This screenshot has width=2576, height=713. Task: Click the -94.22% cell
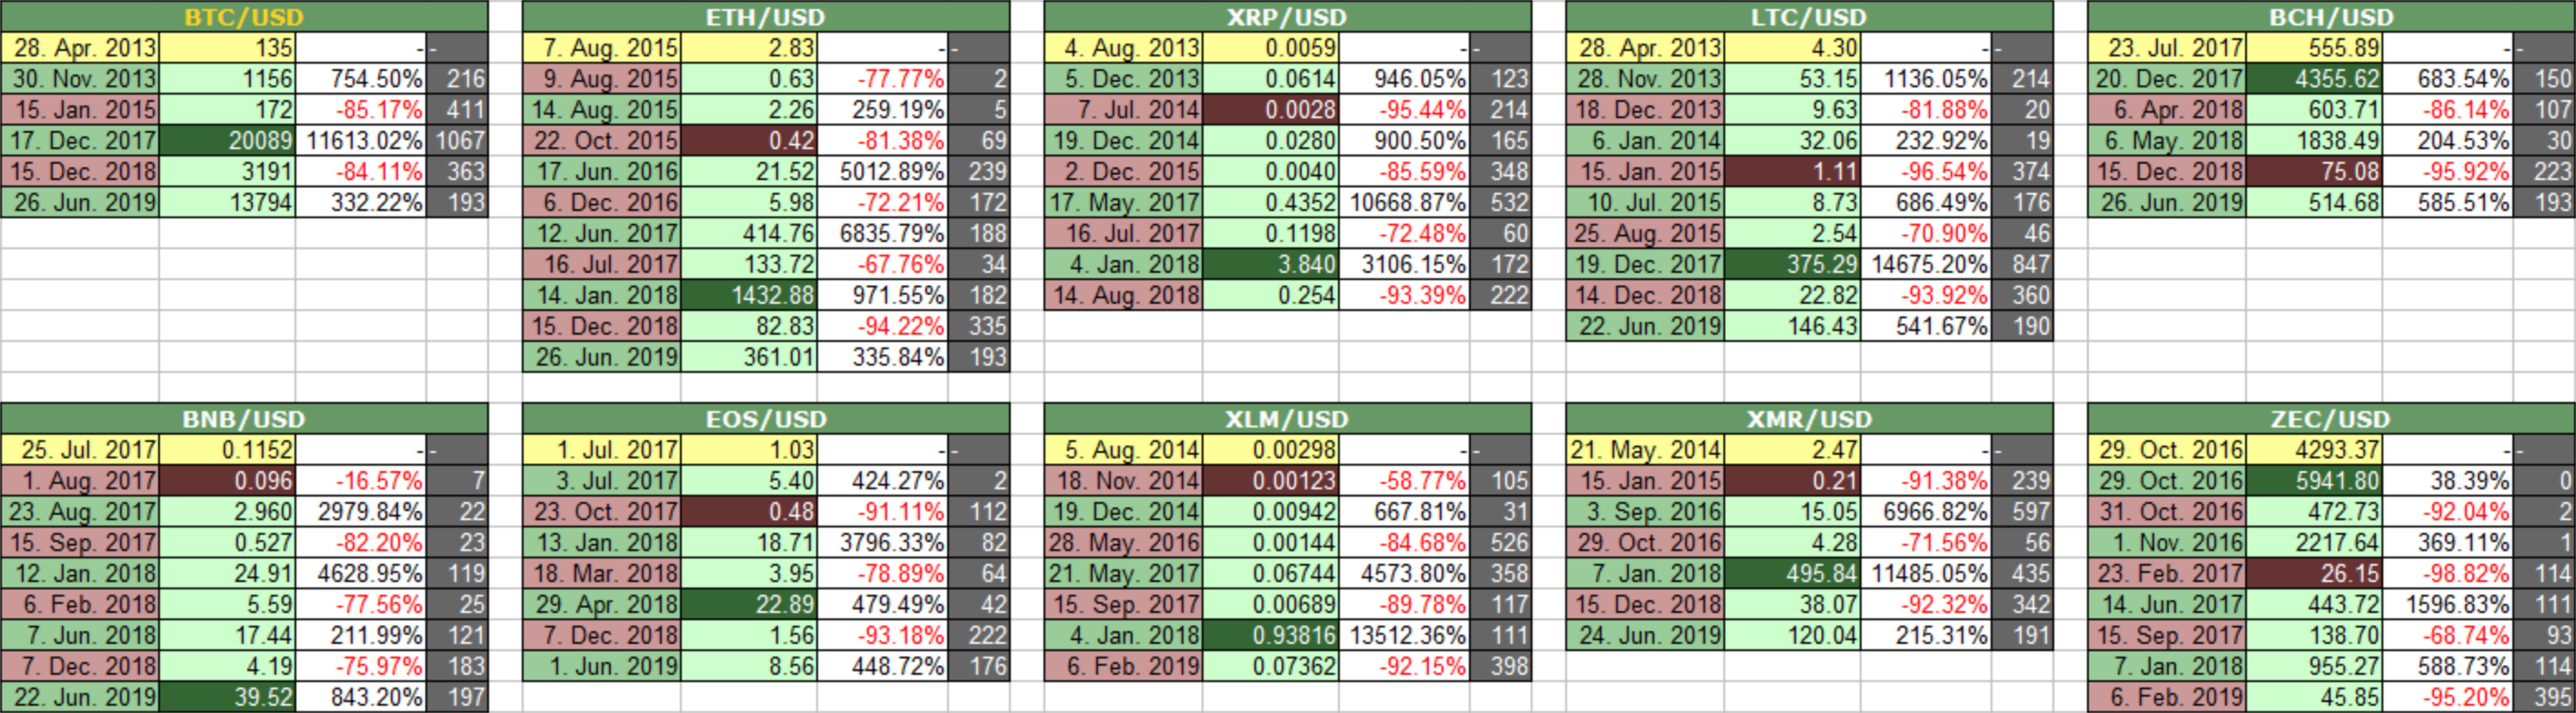click(x=883, y=327)
